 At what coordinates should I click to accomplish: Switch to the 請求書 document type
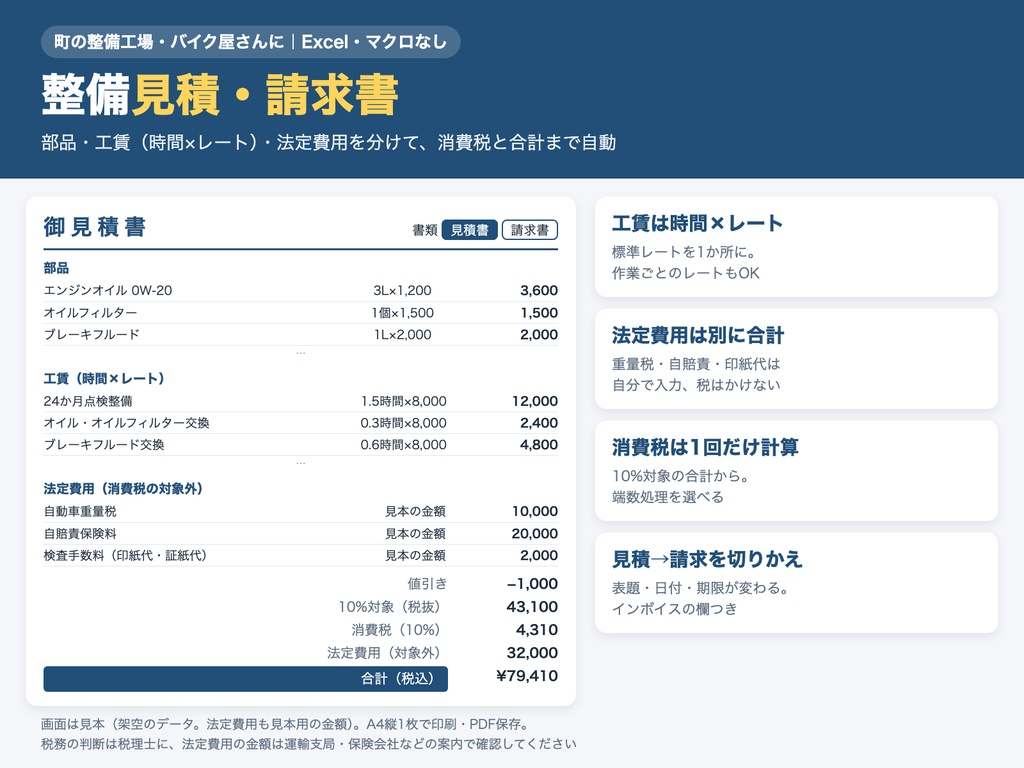click(530, 230)
